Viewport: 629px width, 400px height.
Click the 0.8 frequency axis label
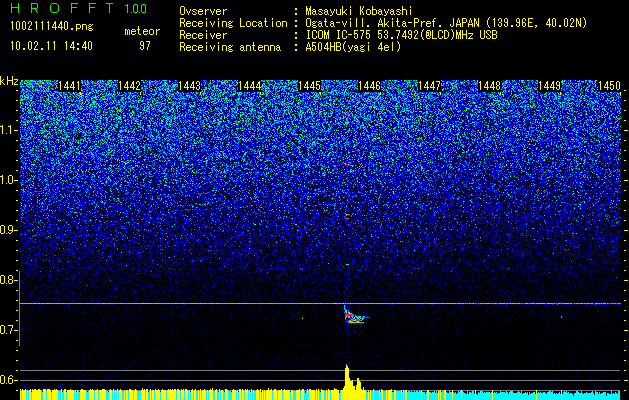coord(8,280)
